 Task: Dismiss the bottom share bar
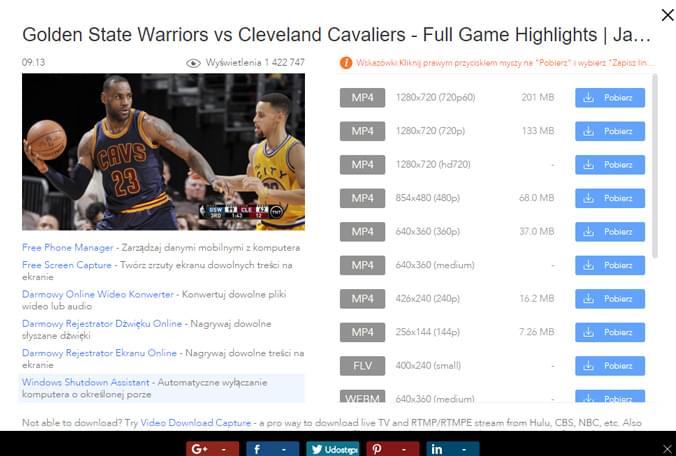tap(667, 449)
